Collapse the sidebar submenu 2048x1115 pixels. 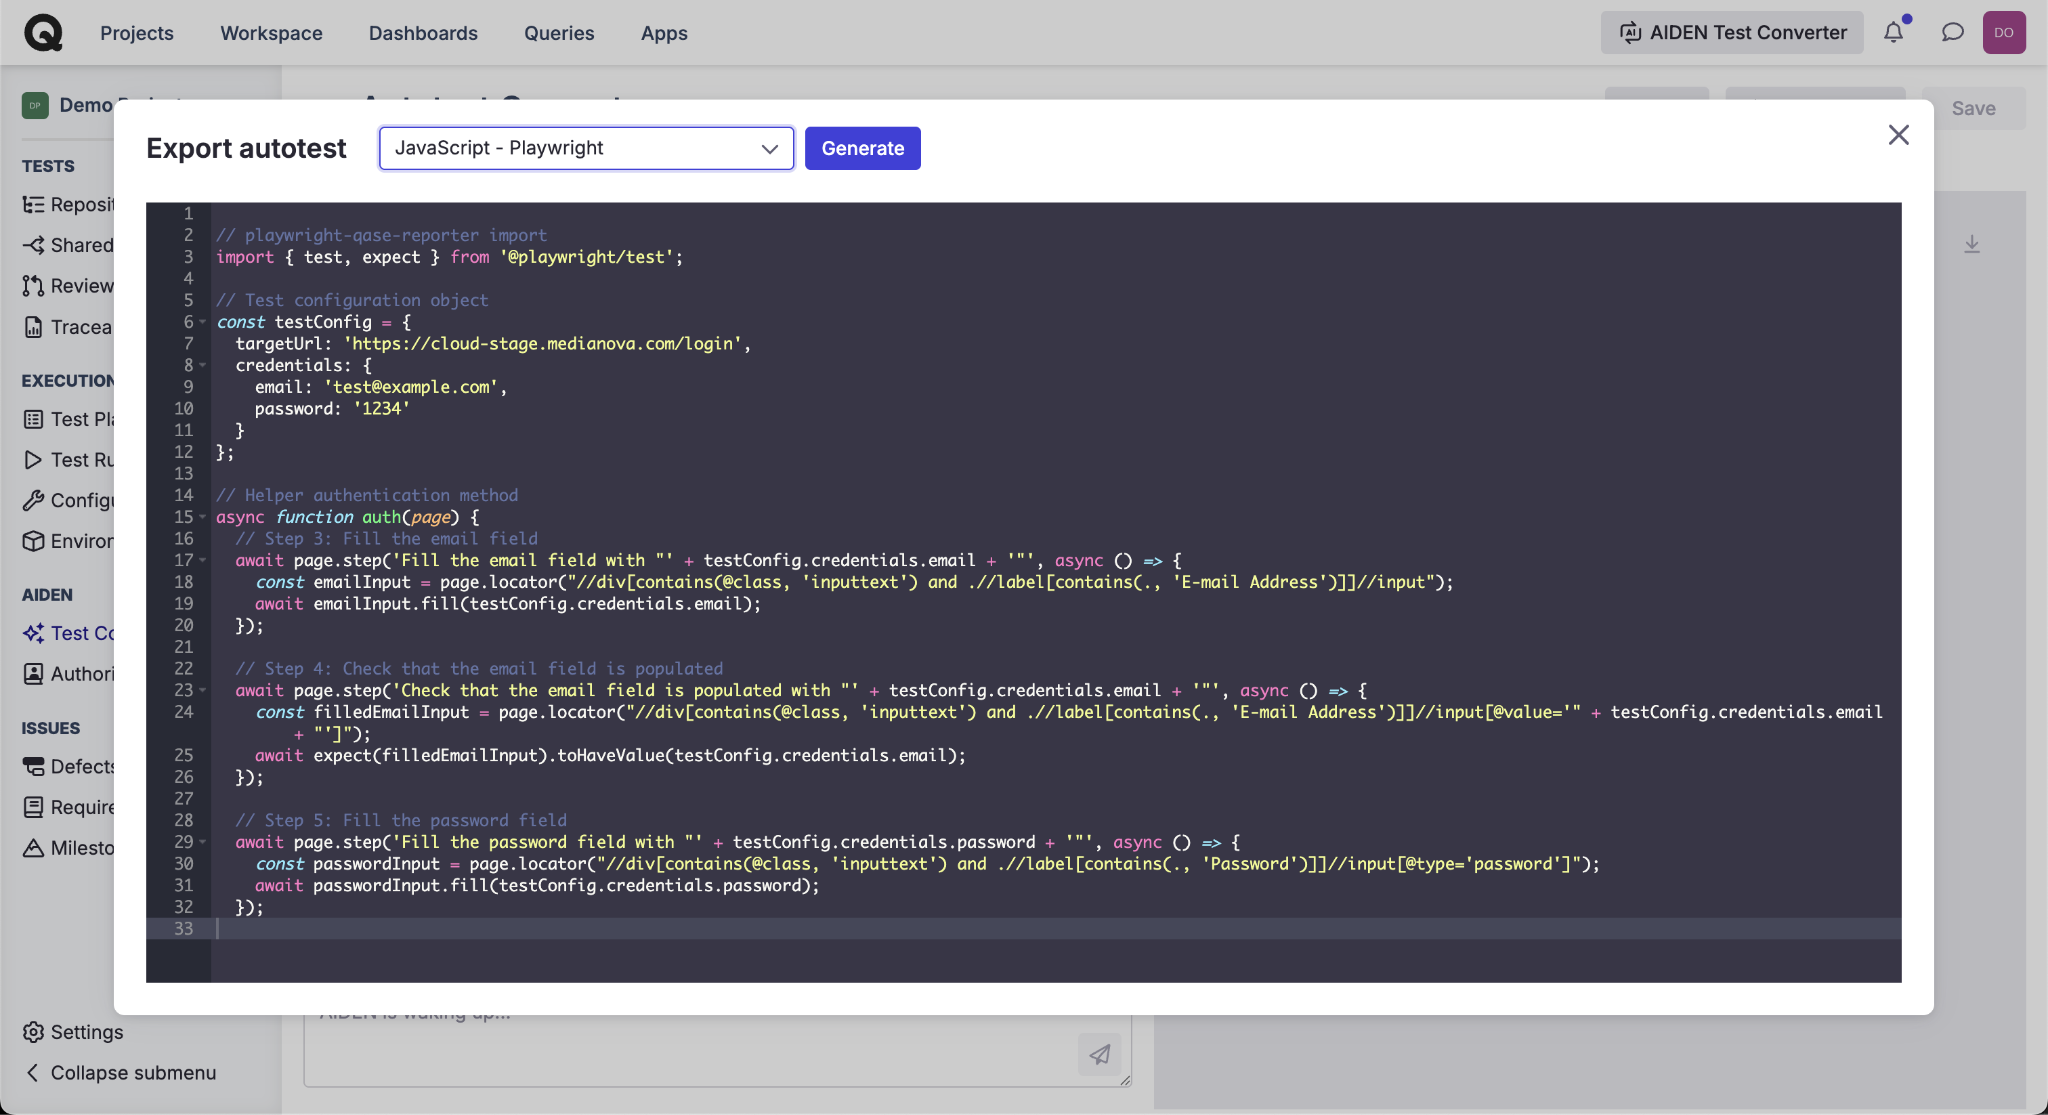[x=120, y=1073]
